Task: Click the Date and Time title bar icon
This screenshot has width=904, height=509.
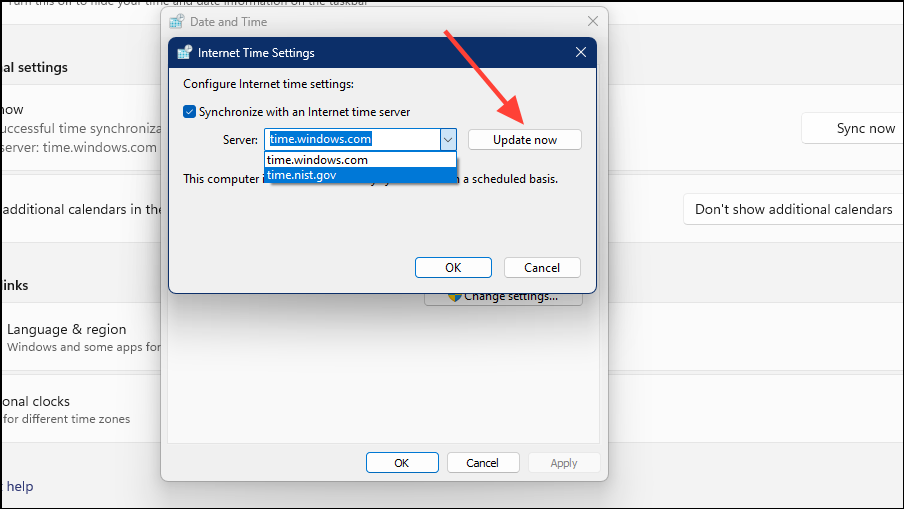Action: (x=176, y=22)
